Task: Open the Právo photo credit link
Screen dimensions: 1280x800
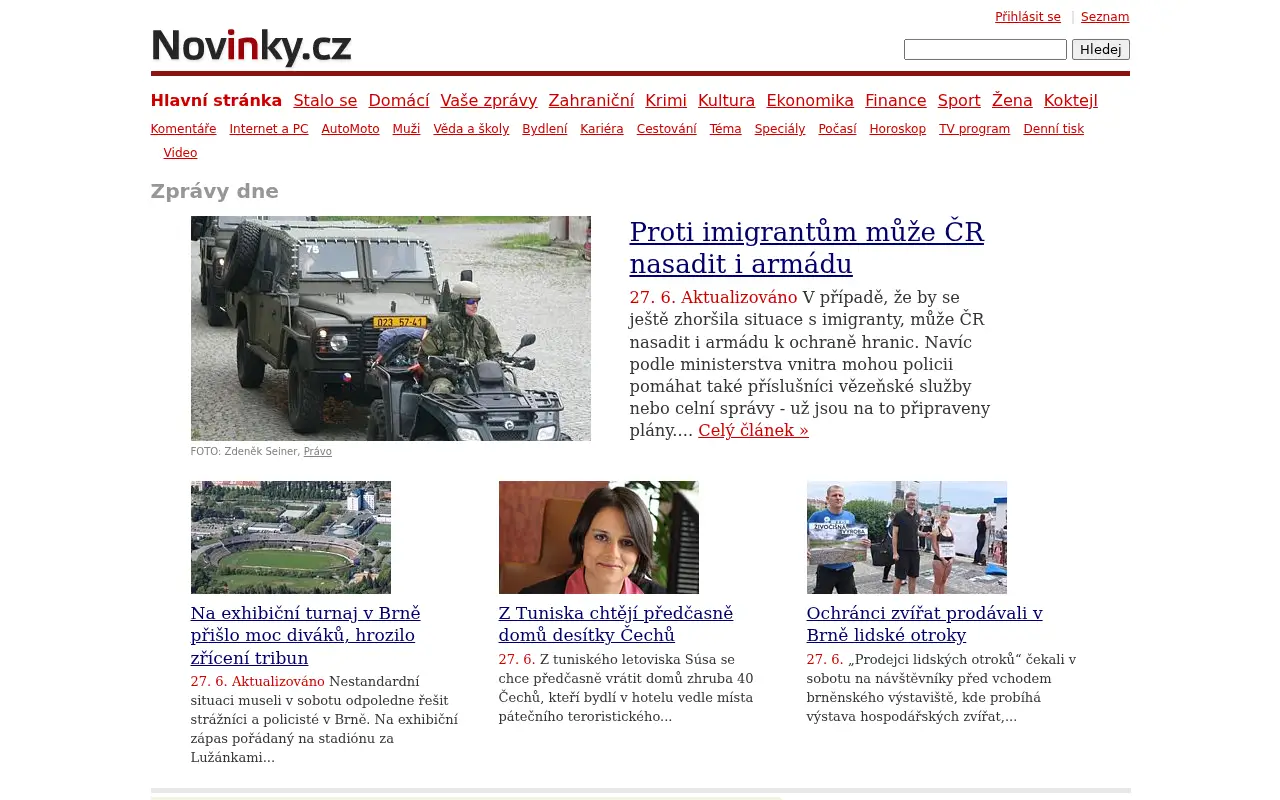Action: click(x=318, y=452)
